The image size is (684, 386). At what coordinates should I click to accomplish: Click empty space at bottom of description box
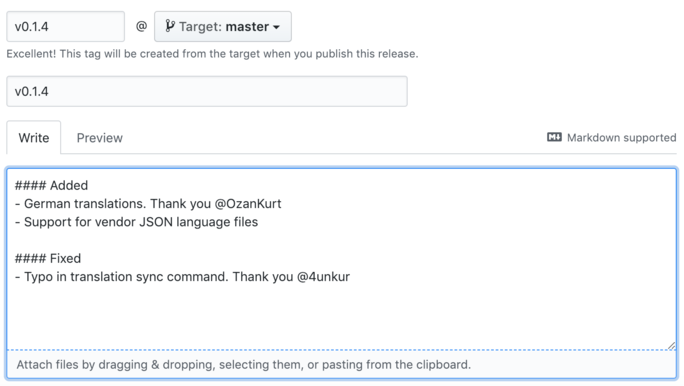[342, 318]
